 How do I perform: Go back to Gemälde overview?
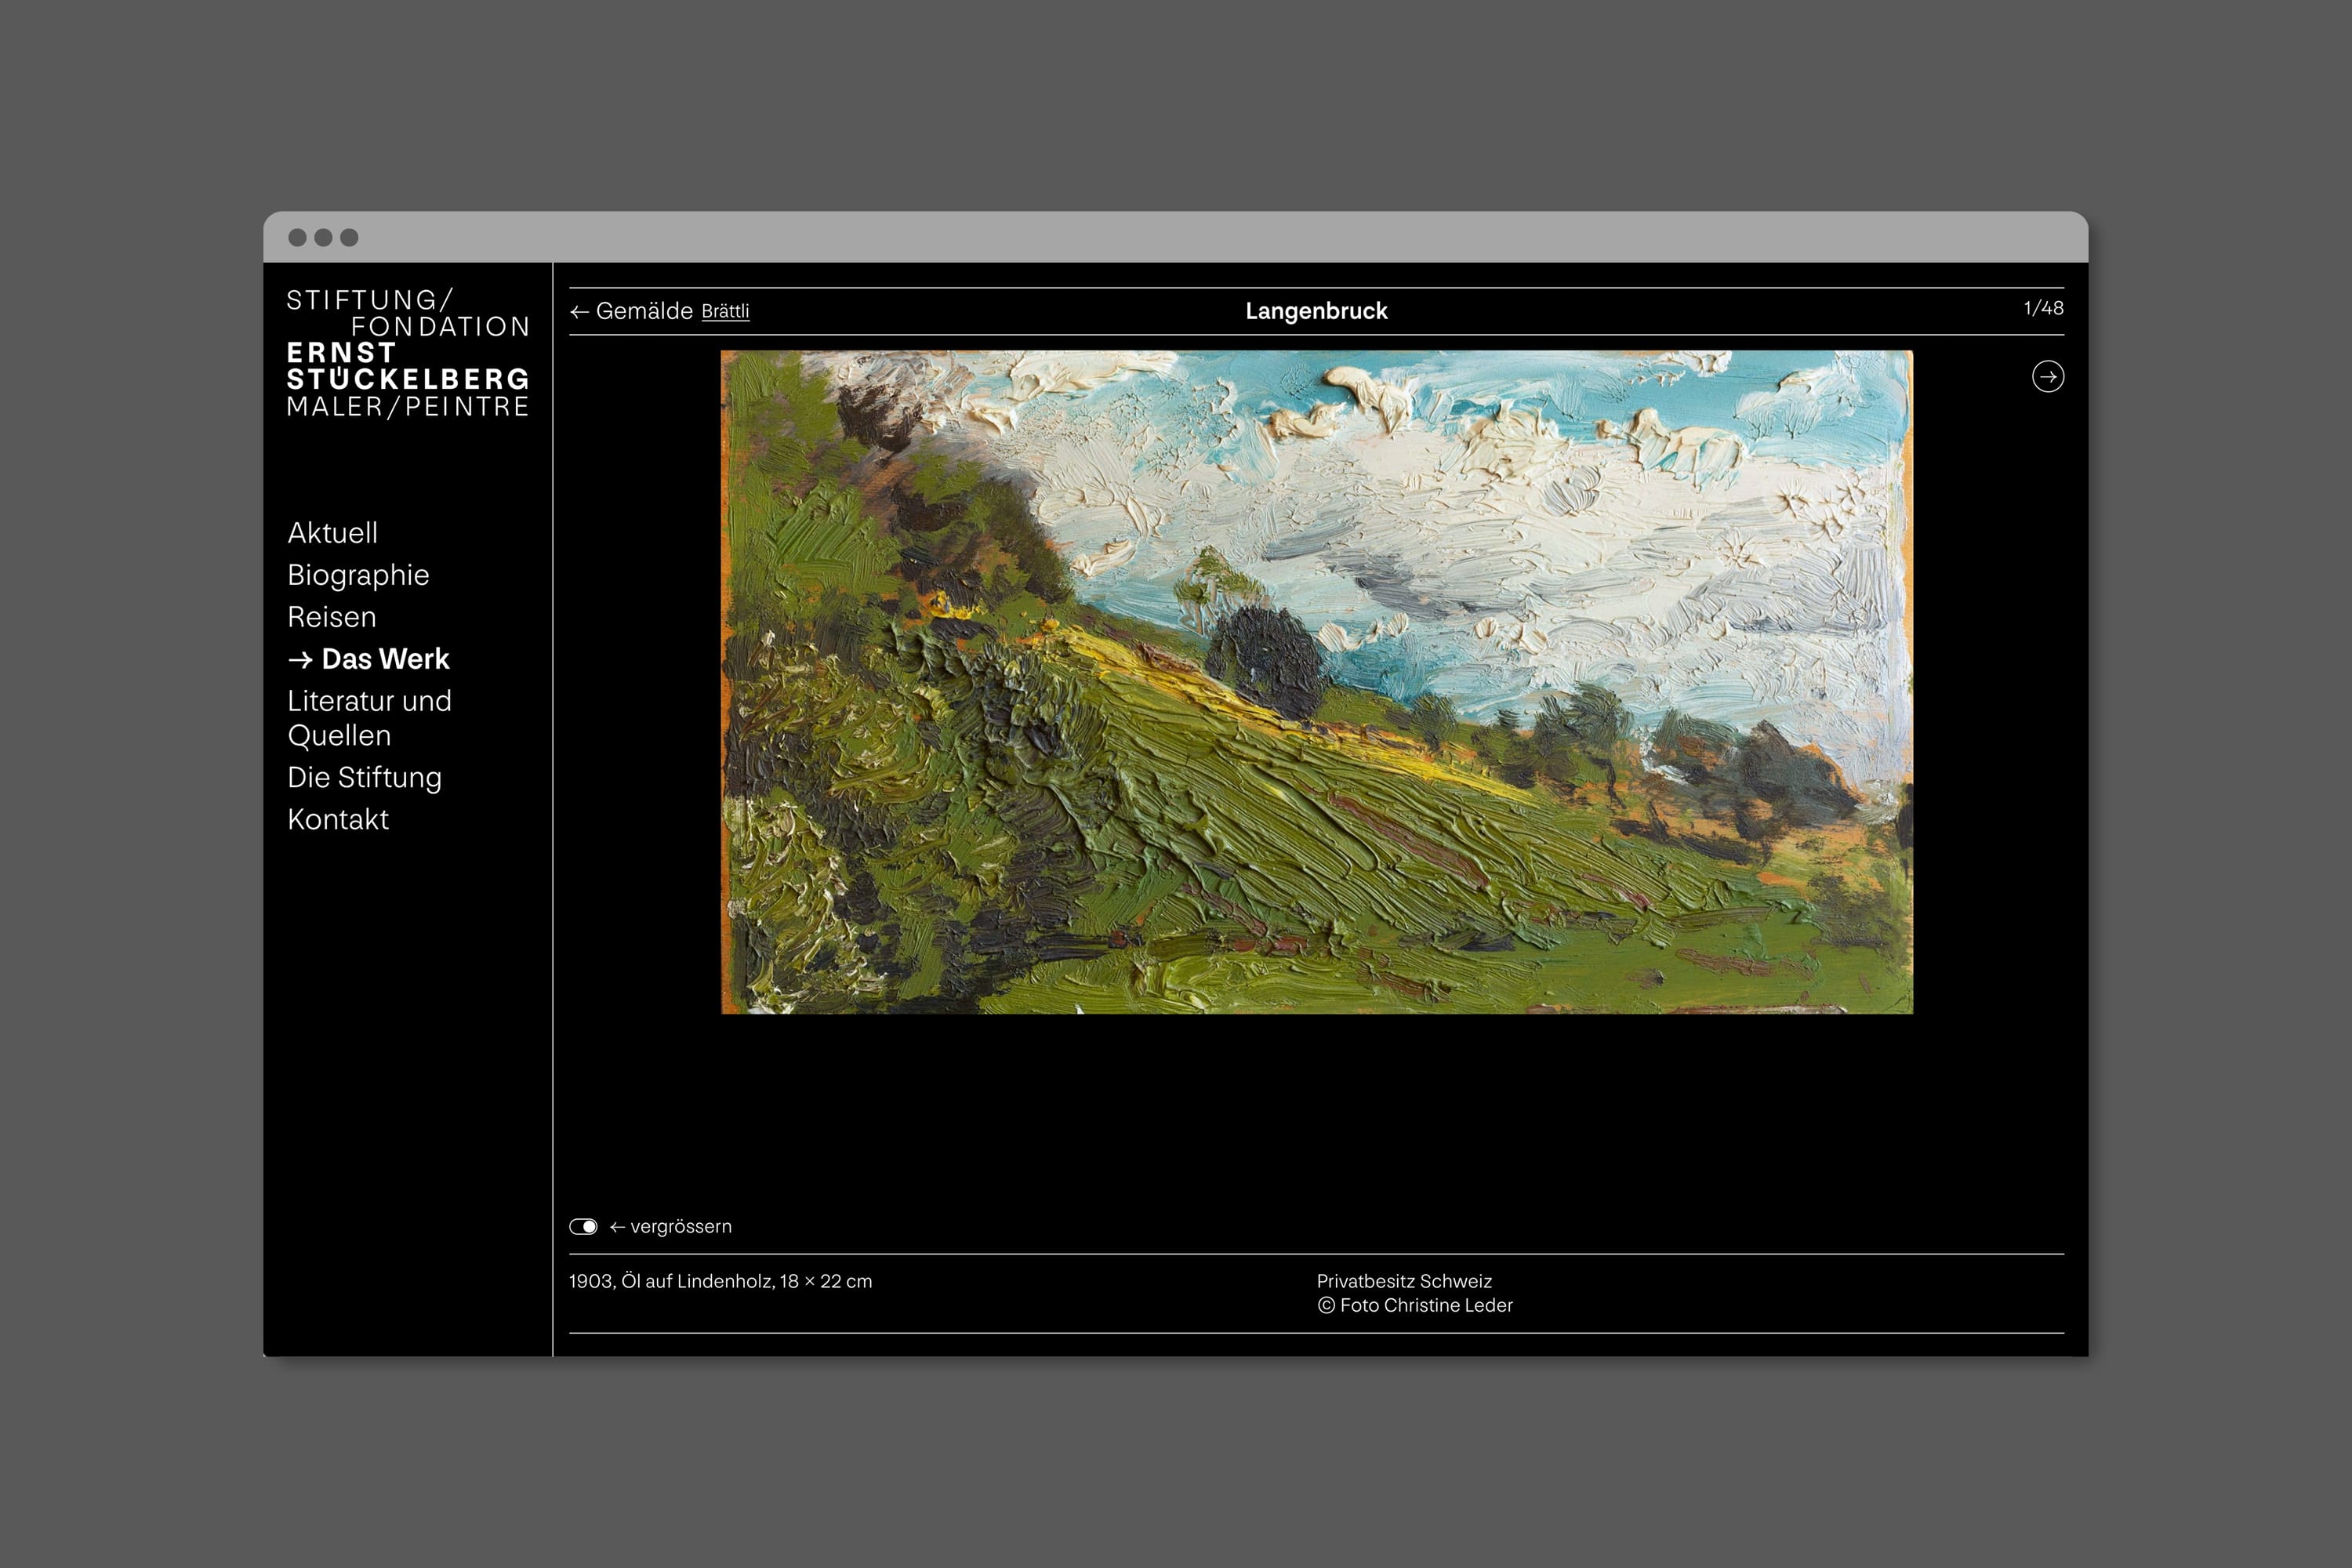pyautogui.click(x=644, y=312)
